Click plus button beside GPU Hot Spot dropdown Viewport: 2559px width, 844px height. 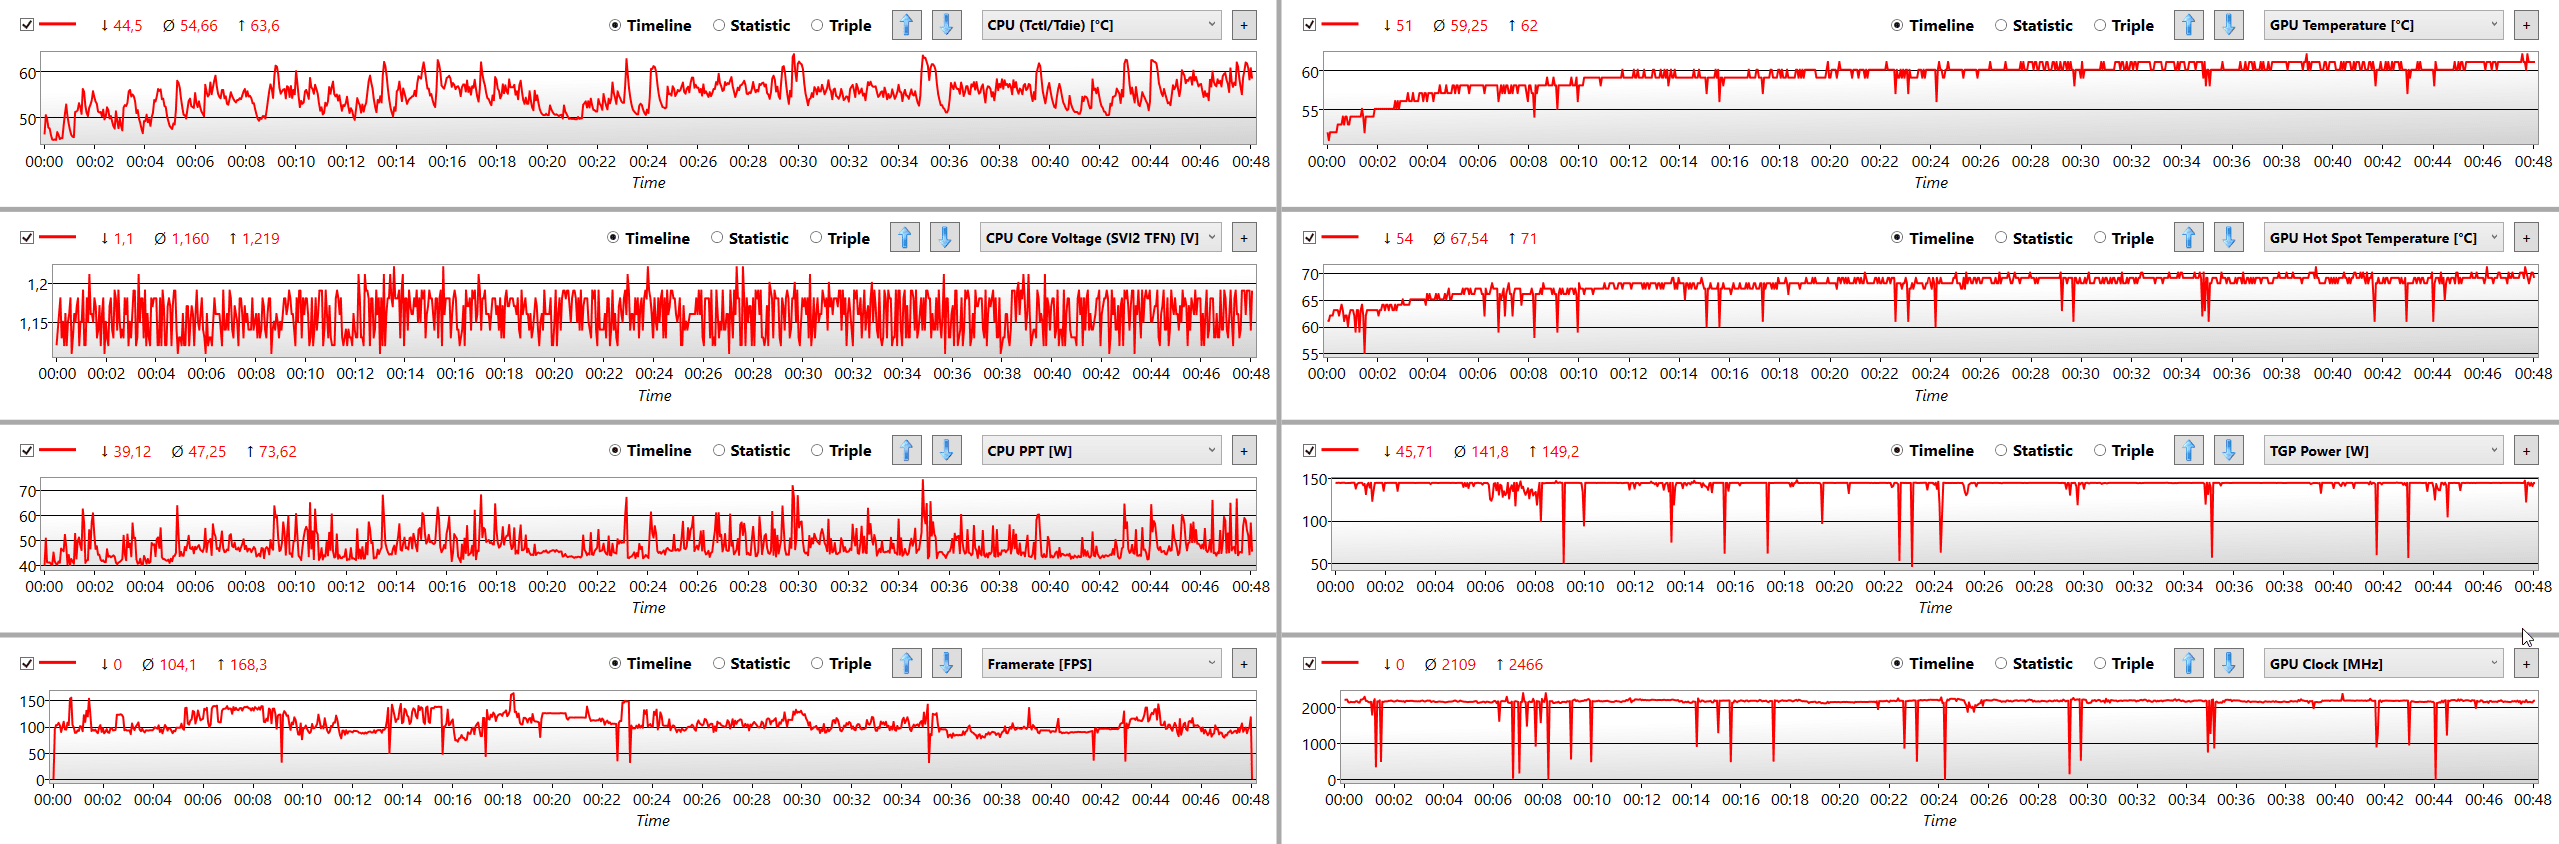2526,238
